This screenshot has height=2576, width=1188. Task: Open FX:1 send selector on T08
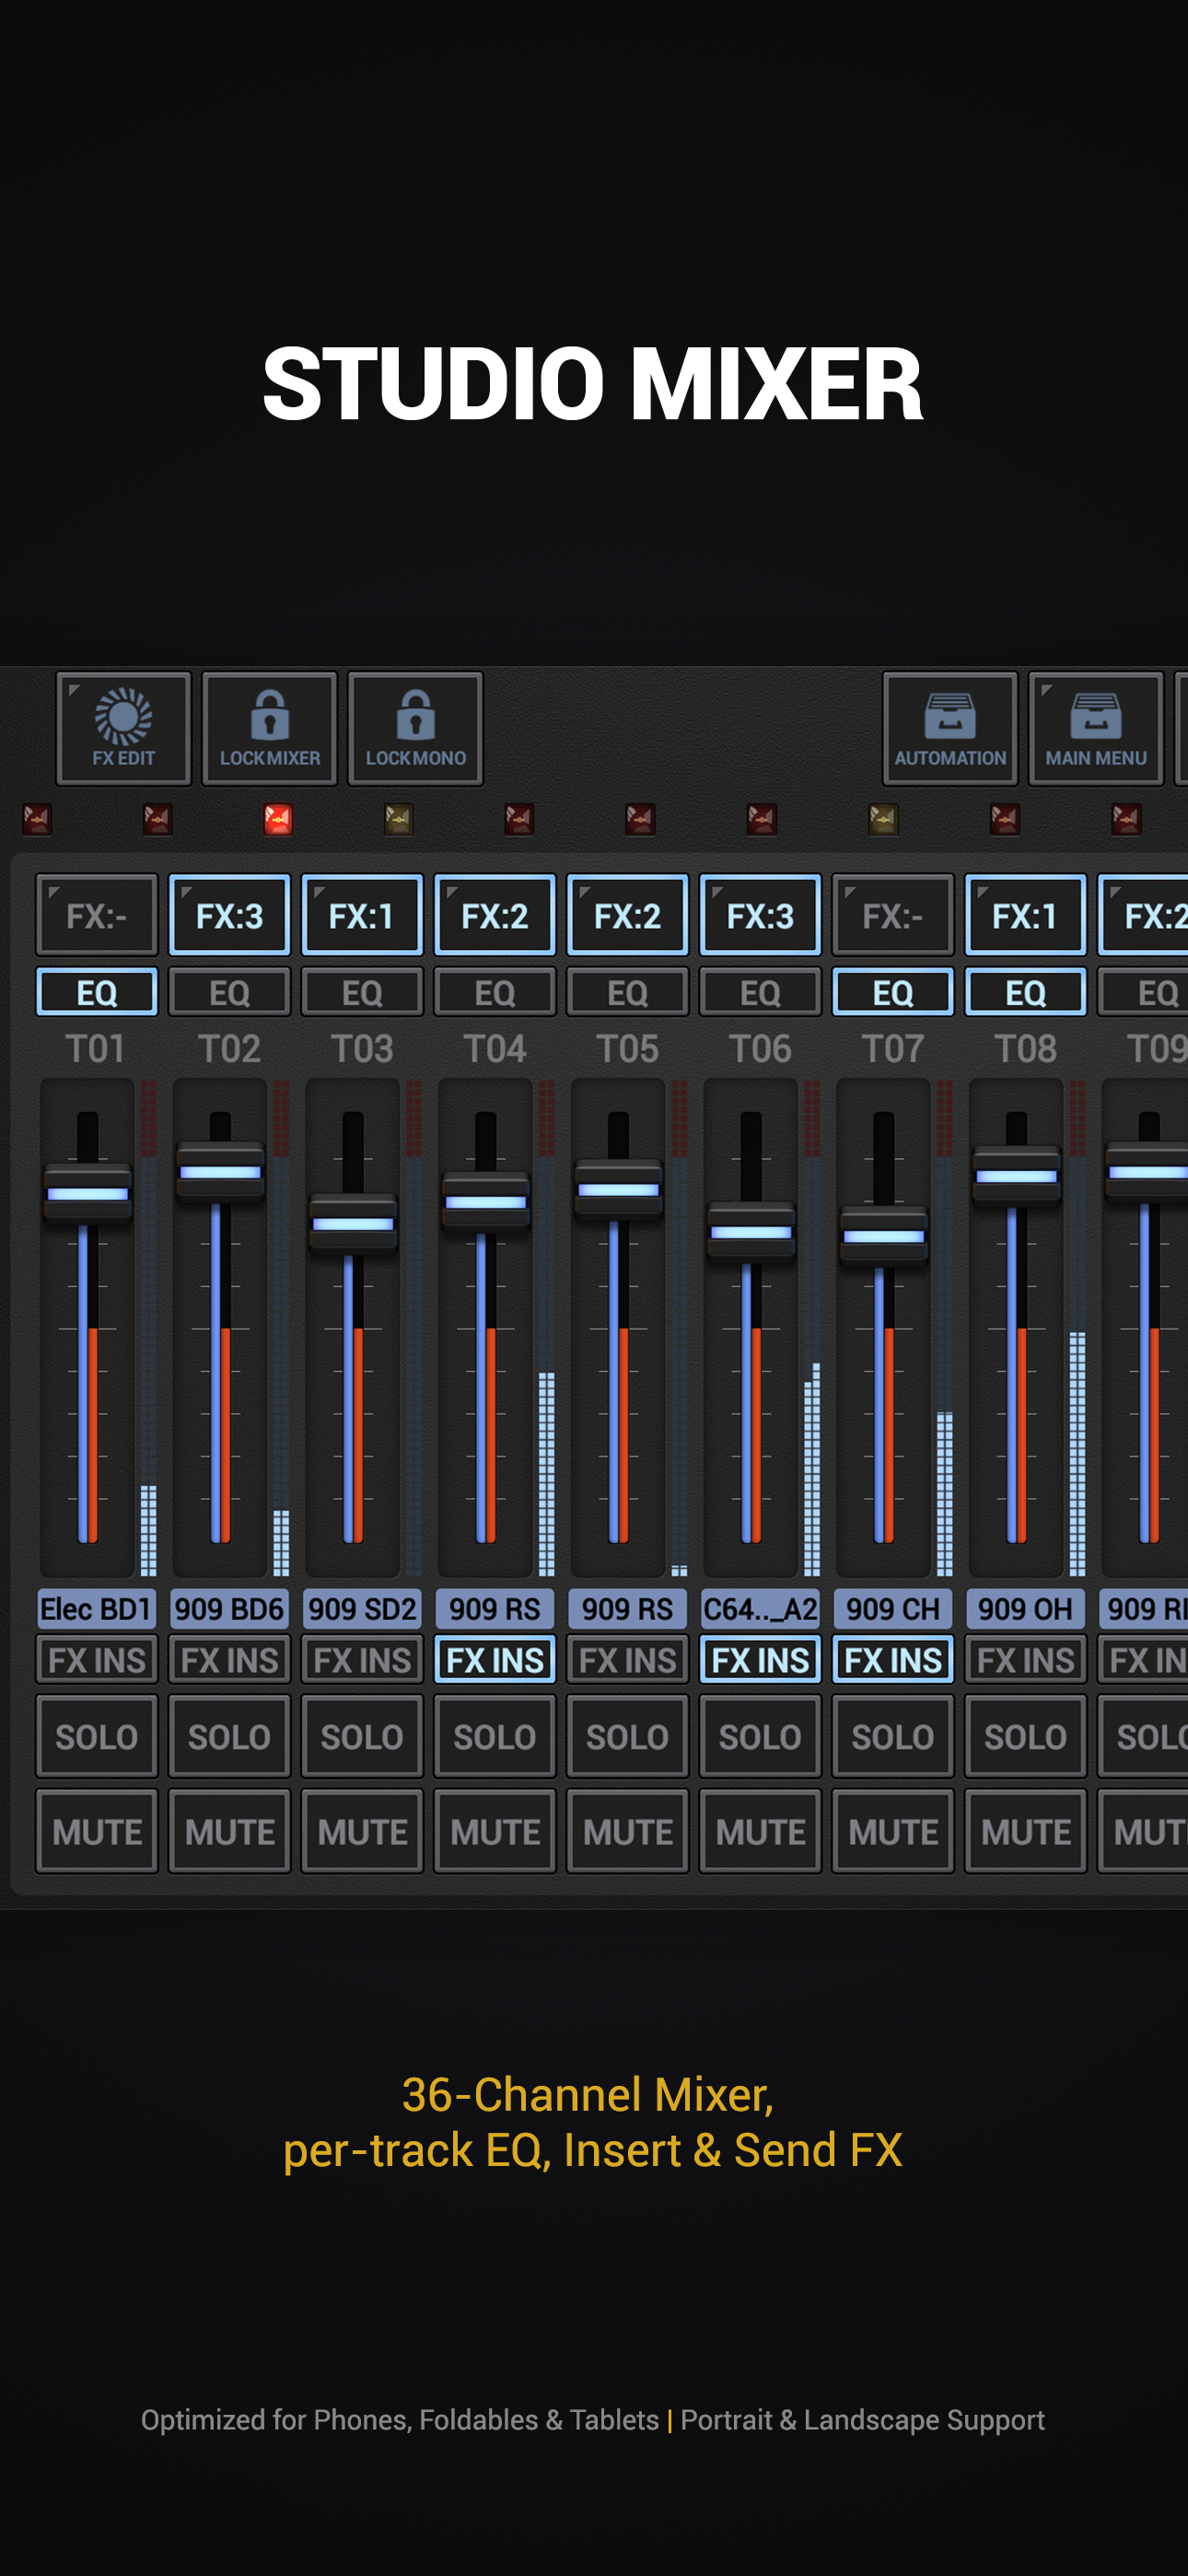(x=1025, y=915)
